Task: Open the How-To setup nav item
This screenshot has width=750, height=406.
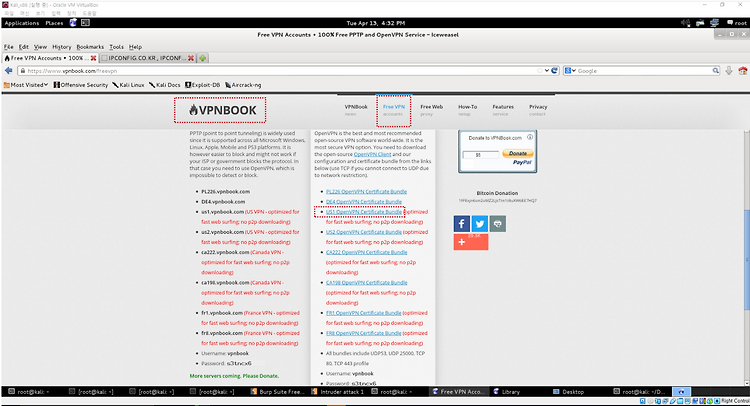Action: pyautogui.click(x=467, y=110)
